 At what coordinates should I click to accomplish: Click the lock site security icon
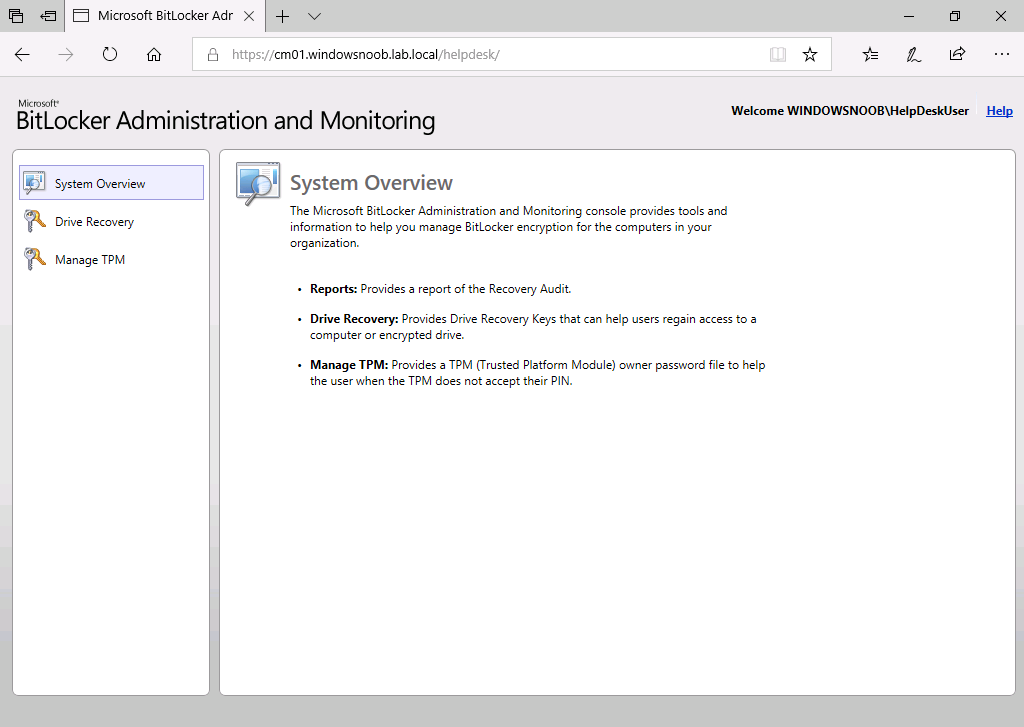[x=213, y=55]
